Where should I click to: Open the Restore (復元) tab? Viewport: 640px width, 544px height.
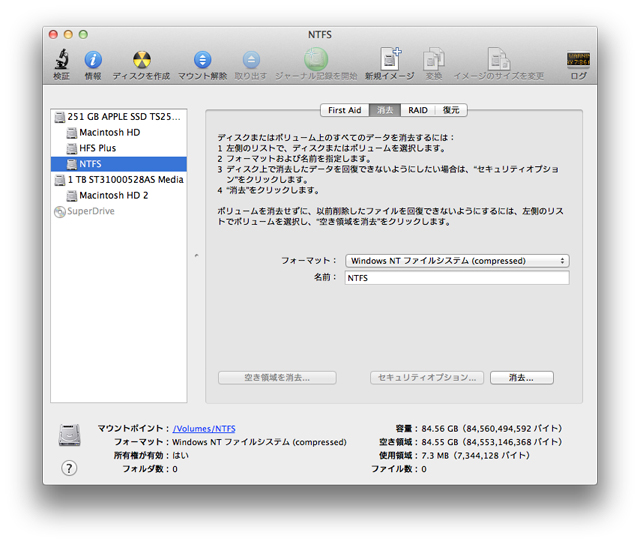tap(451, 110)
